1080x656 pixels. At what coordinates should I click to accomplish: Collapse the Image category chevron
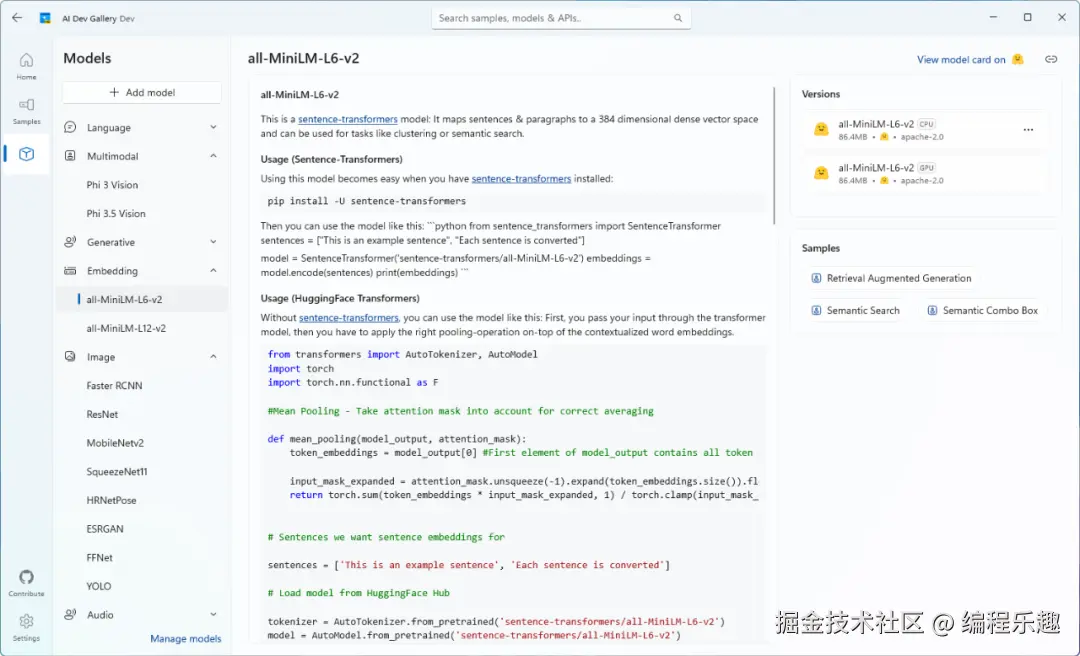click(214, 357)
